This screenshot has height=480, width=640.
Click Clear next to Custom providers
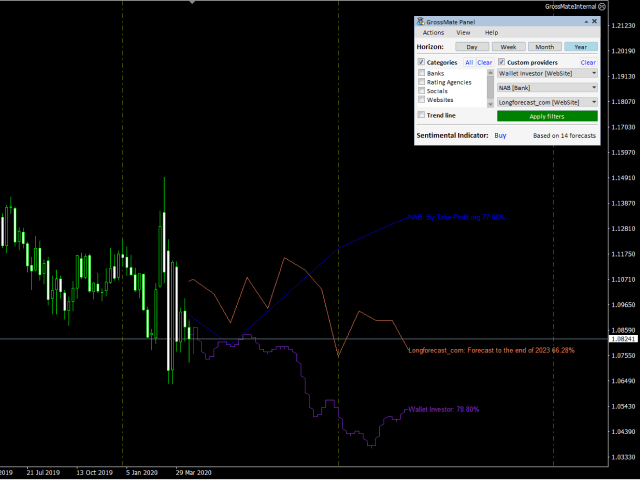pos(588,62)
